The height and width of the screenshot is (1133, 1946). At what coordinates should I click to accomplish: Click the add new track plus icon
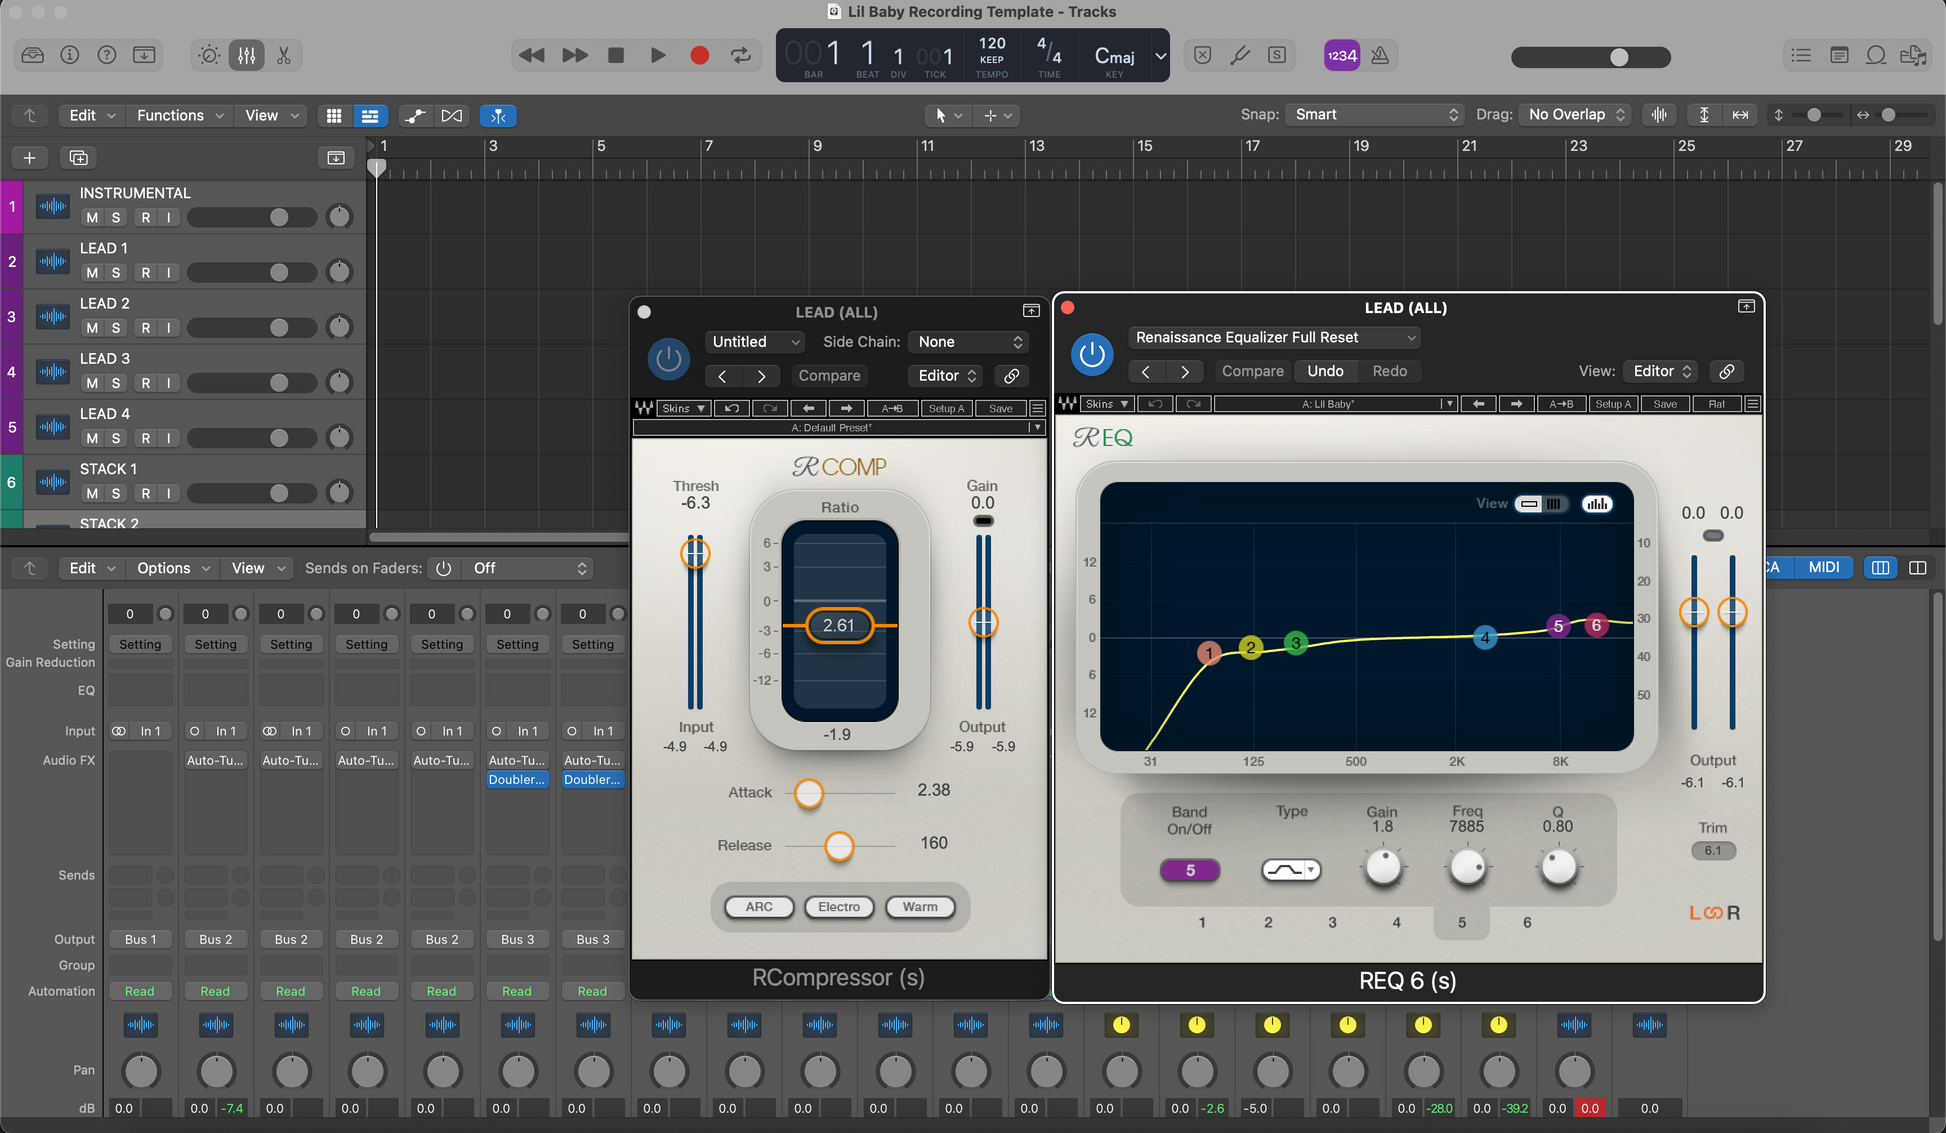[29, 158]
